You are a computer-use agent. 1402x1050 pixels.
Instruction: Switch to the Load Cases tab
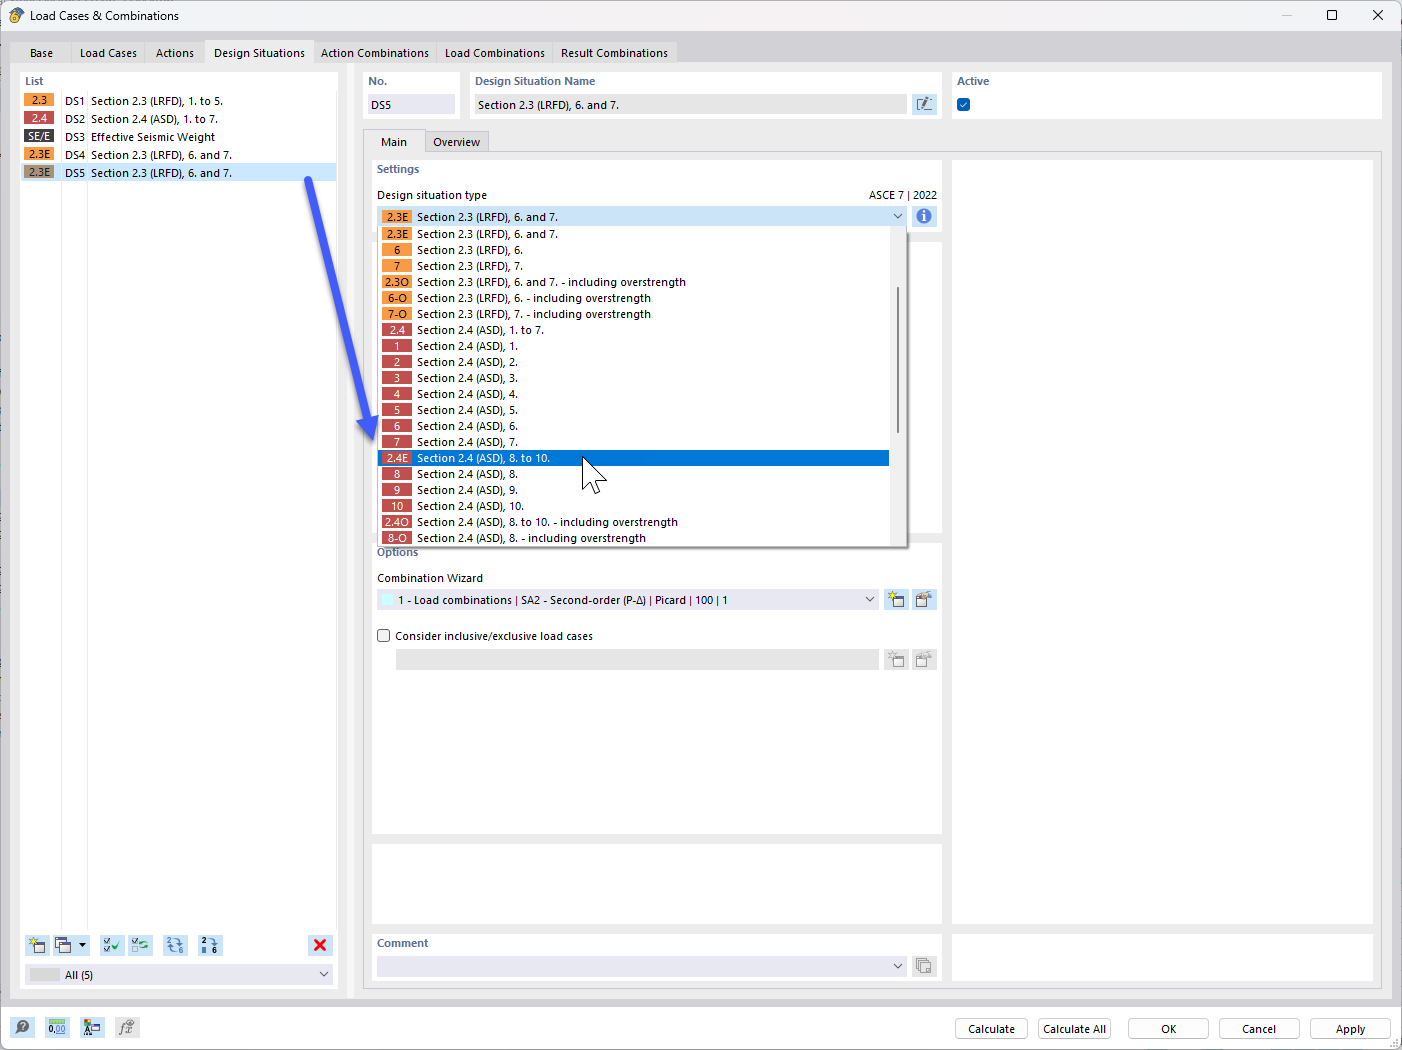[108, 53]
